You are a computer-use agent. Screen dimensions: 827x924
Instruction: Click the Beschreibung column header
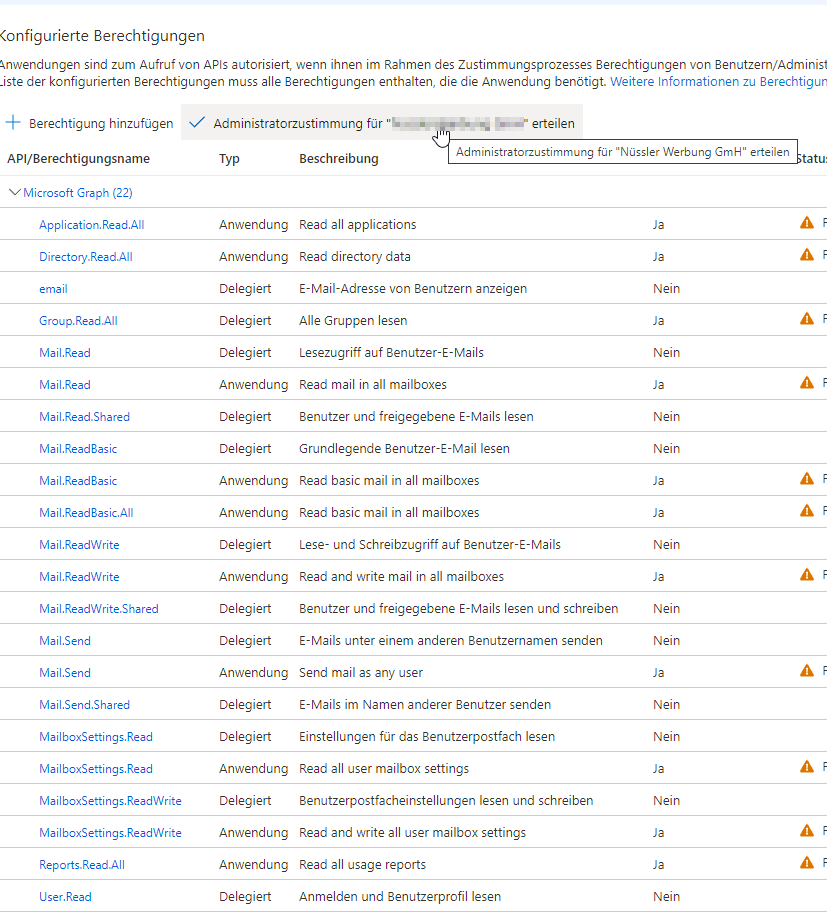pyautogui.click(x=338, y=159)
